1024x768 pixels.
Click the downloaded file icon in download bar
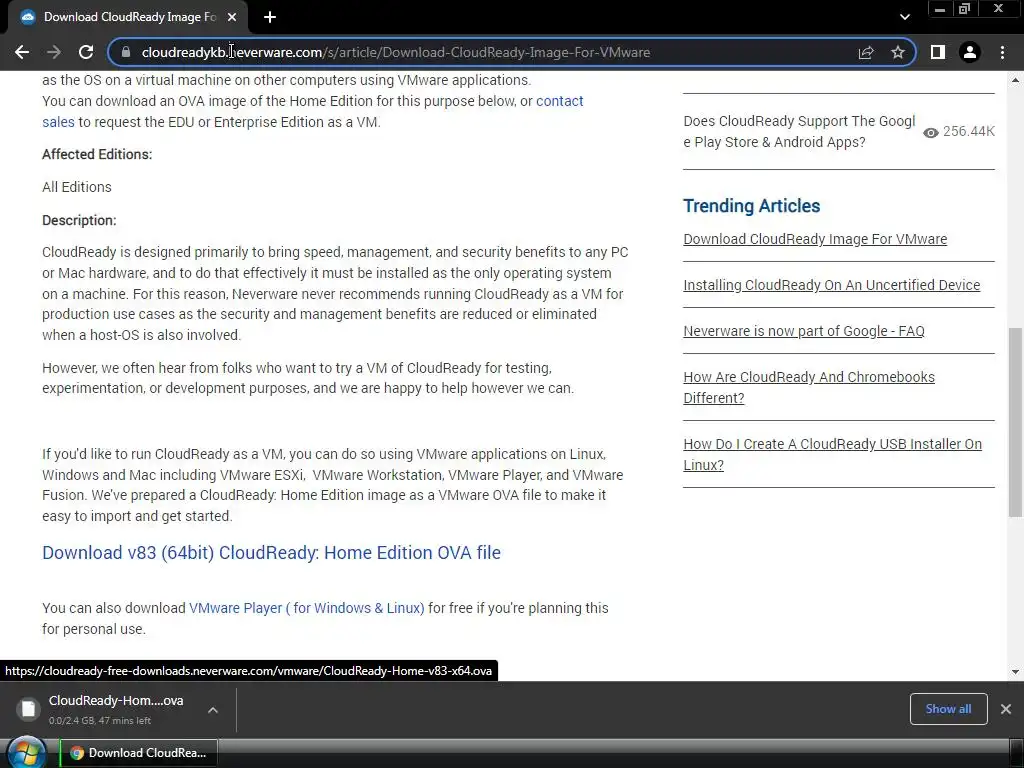click(x=28, y=709)
